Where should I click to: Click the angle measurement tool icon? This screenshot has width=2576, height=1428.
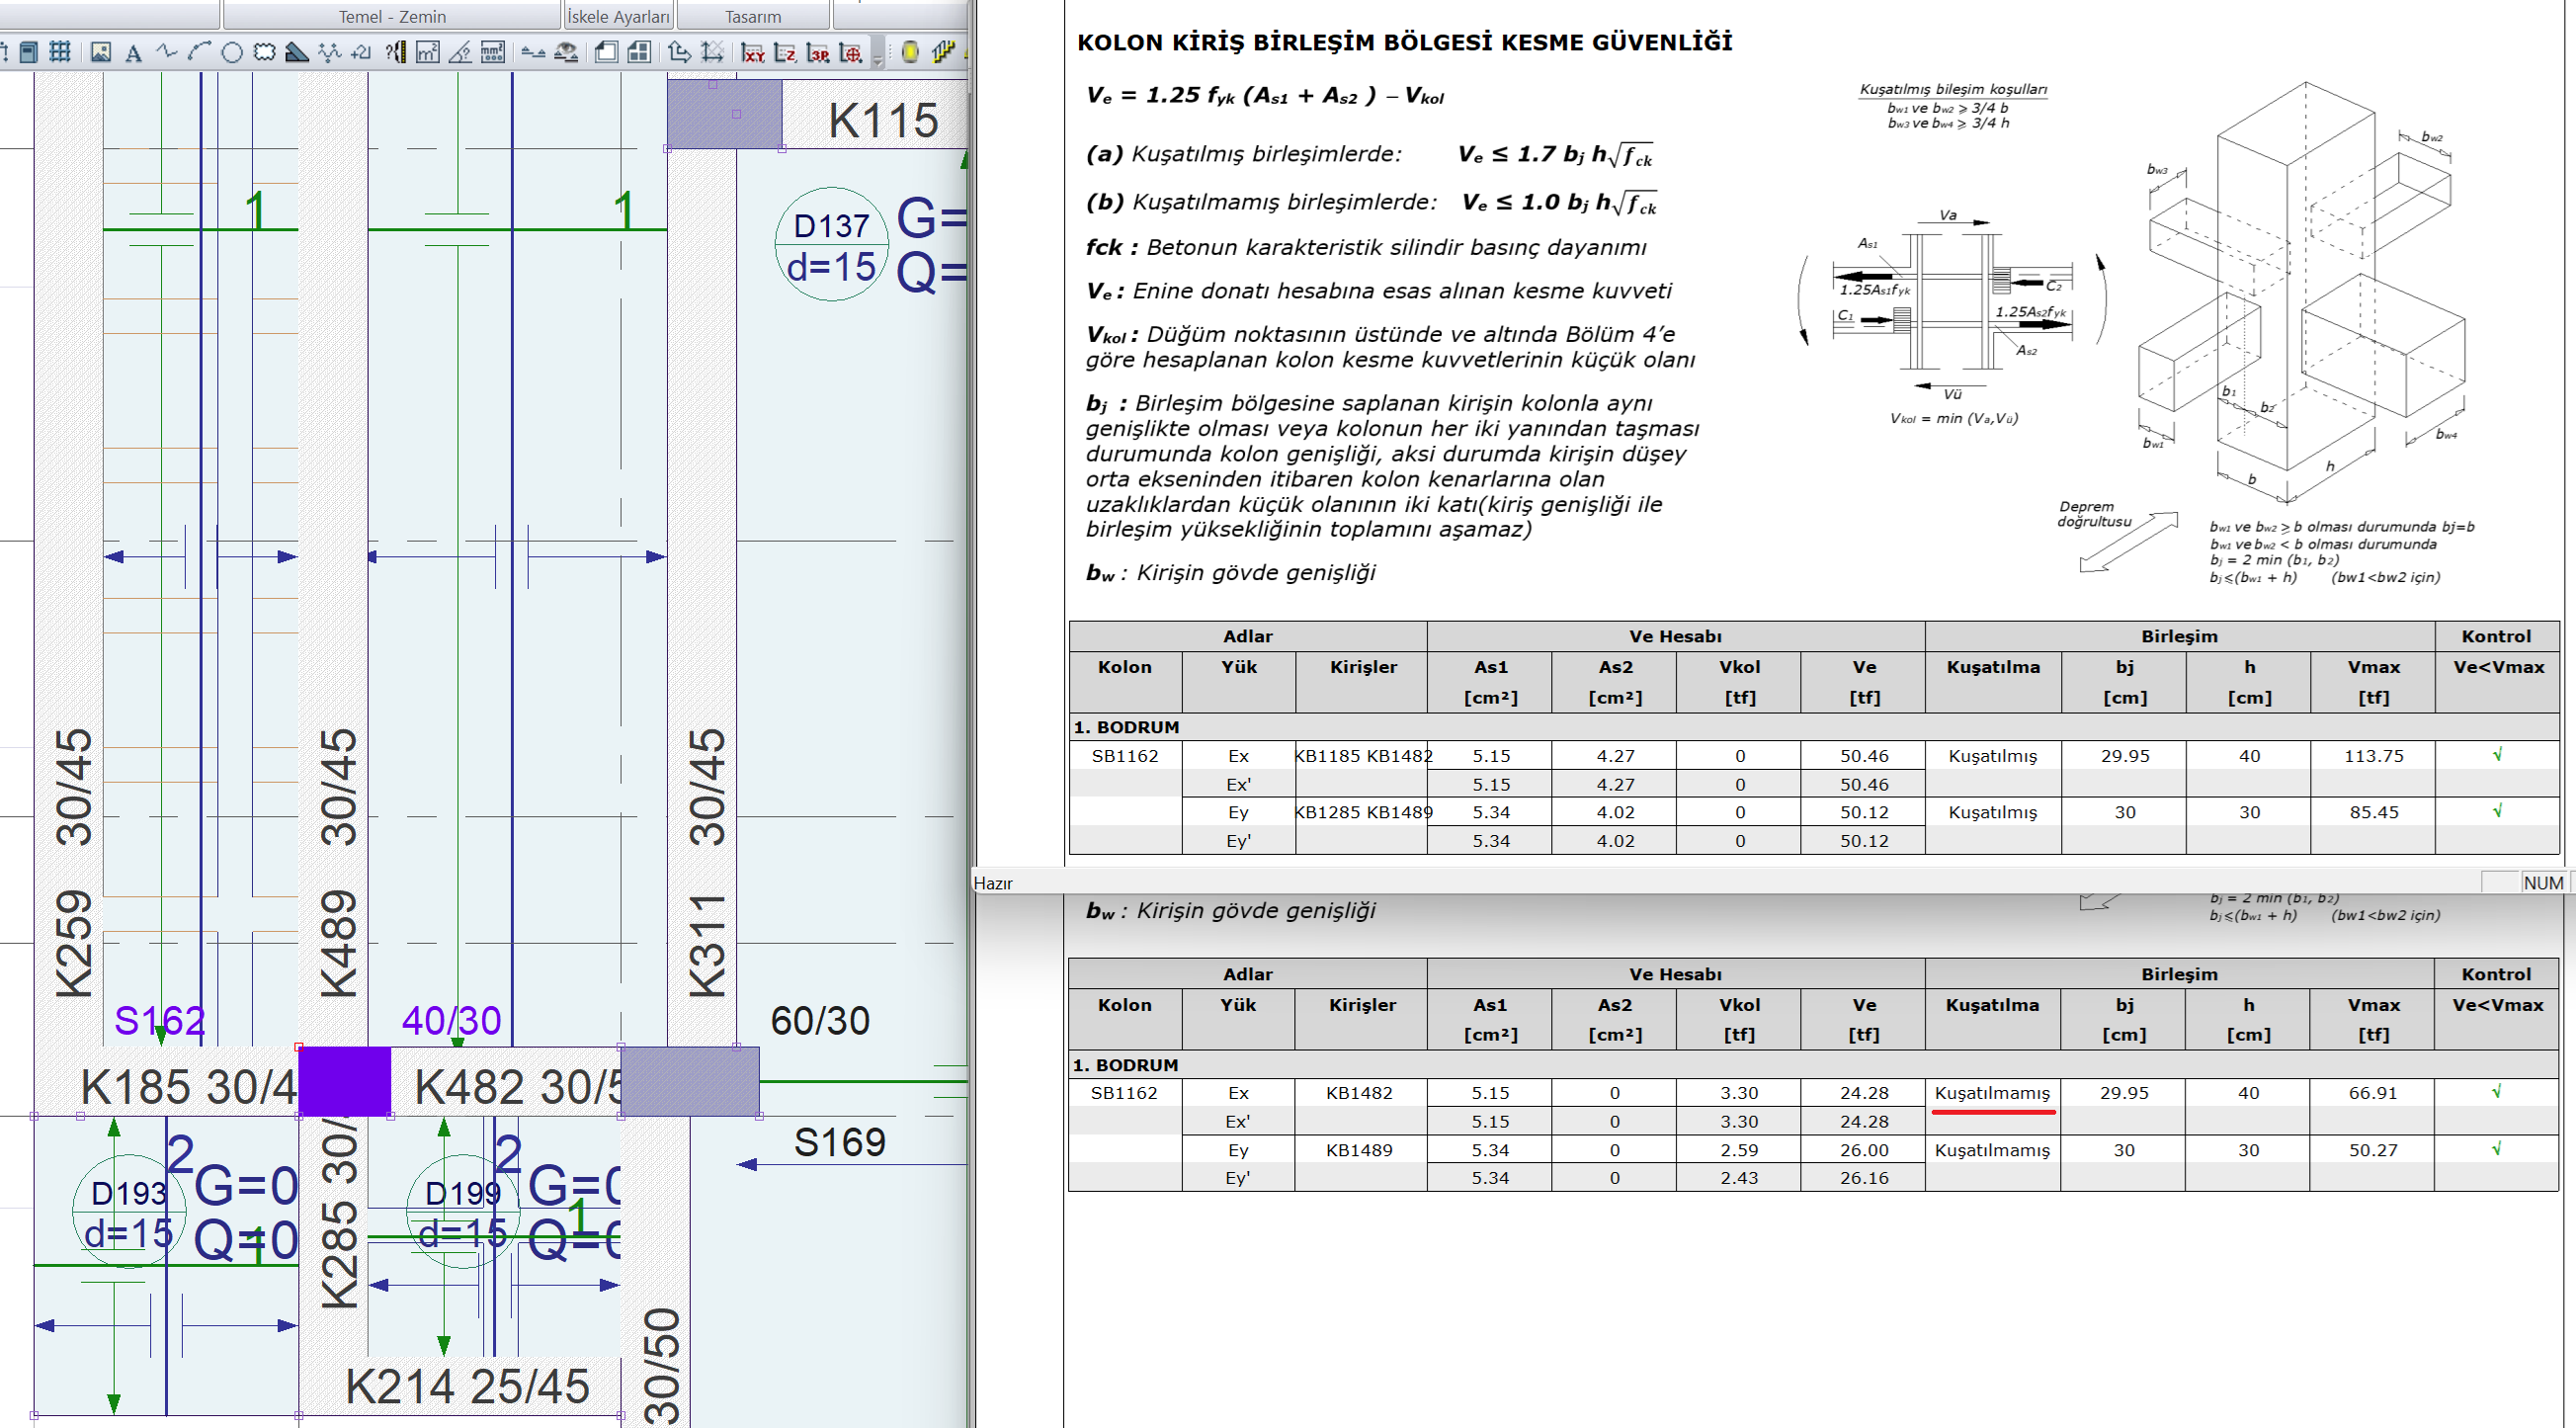(460, 53)
